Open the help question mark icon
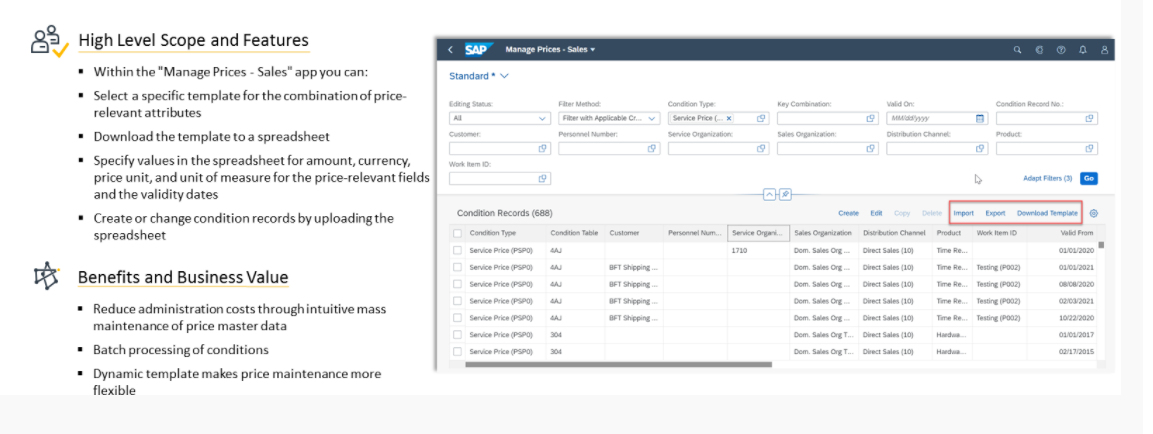This screenshot has width=1153, height=434. coord(1061,49)
